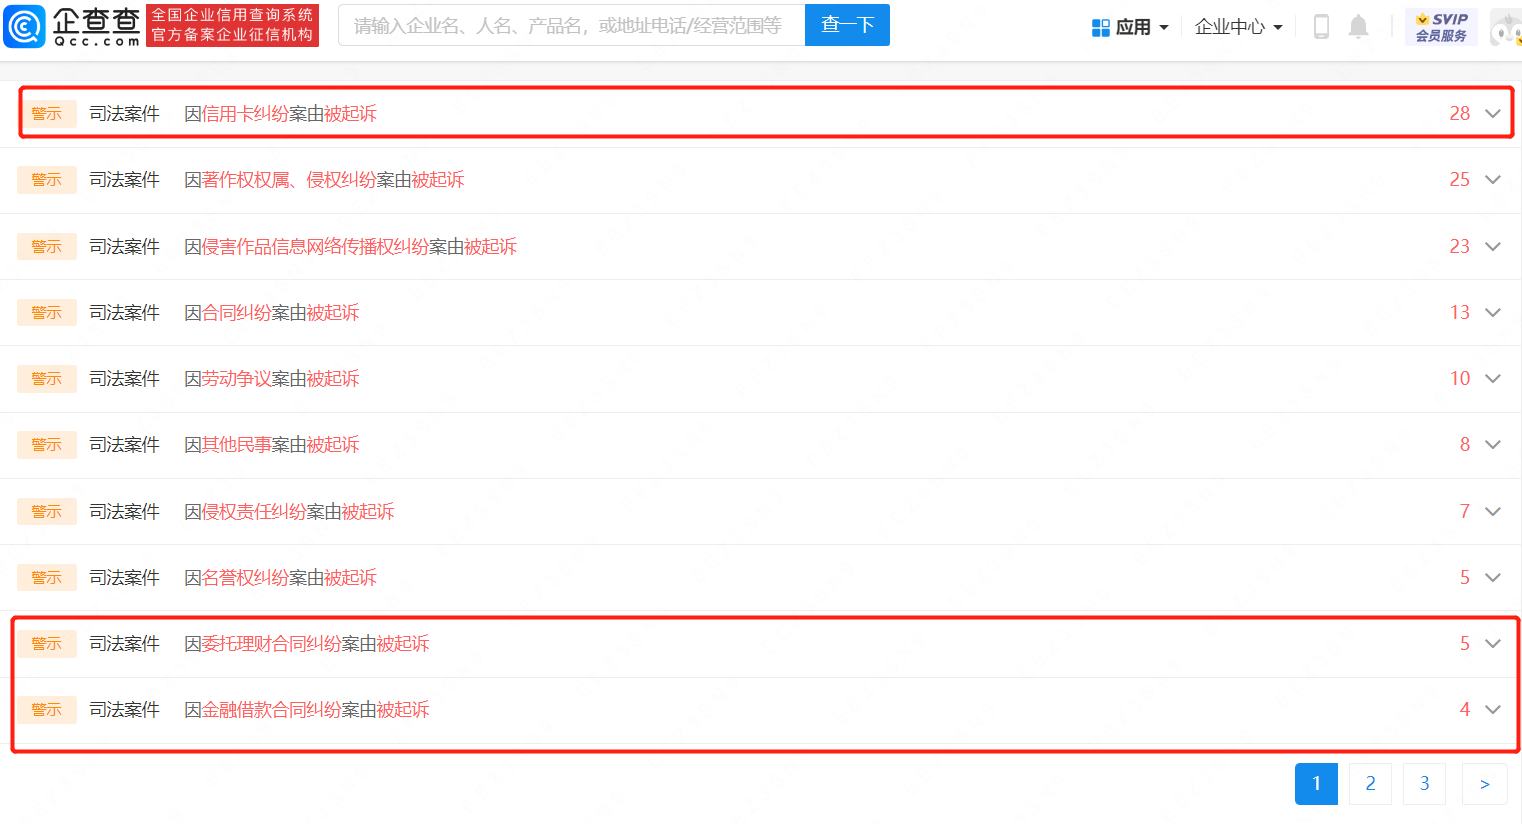Image resolution: width=1522 pixels, height=824 pixels.
Task: Click warning tag on 信用卡纠纷 row
Action: point(47,114)
